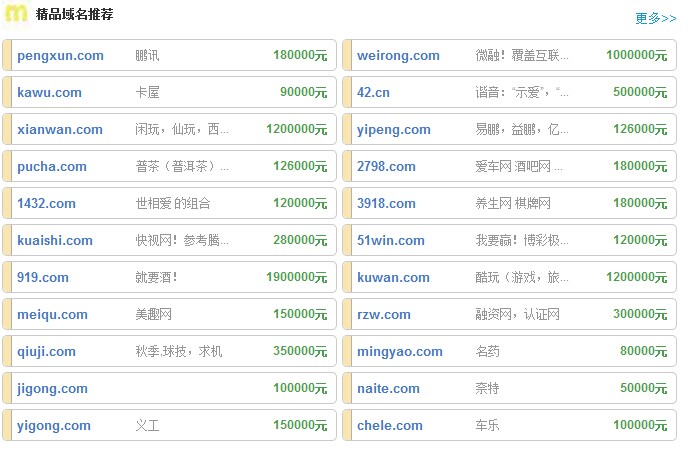Click the 42.cn domain link
The width and height of the screenshot is (688, 455).
coord(373,93)
